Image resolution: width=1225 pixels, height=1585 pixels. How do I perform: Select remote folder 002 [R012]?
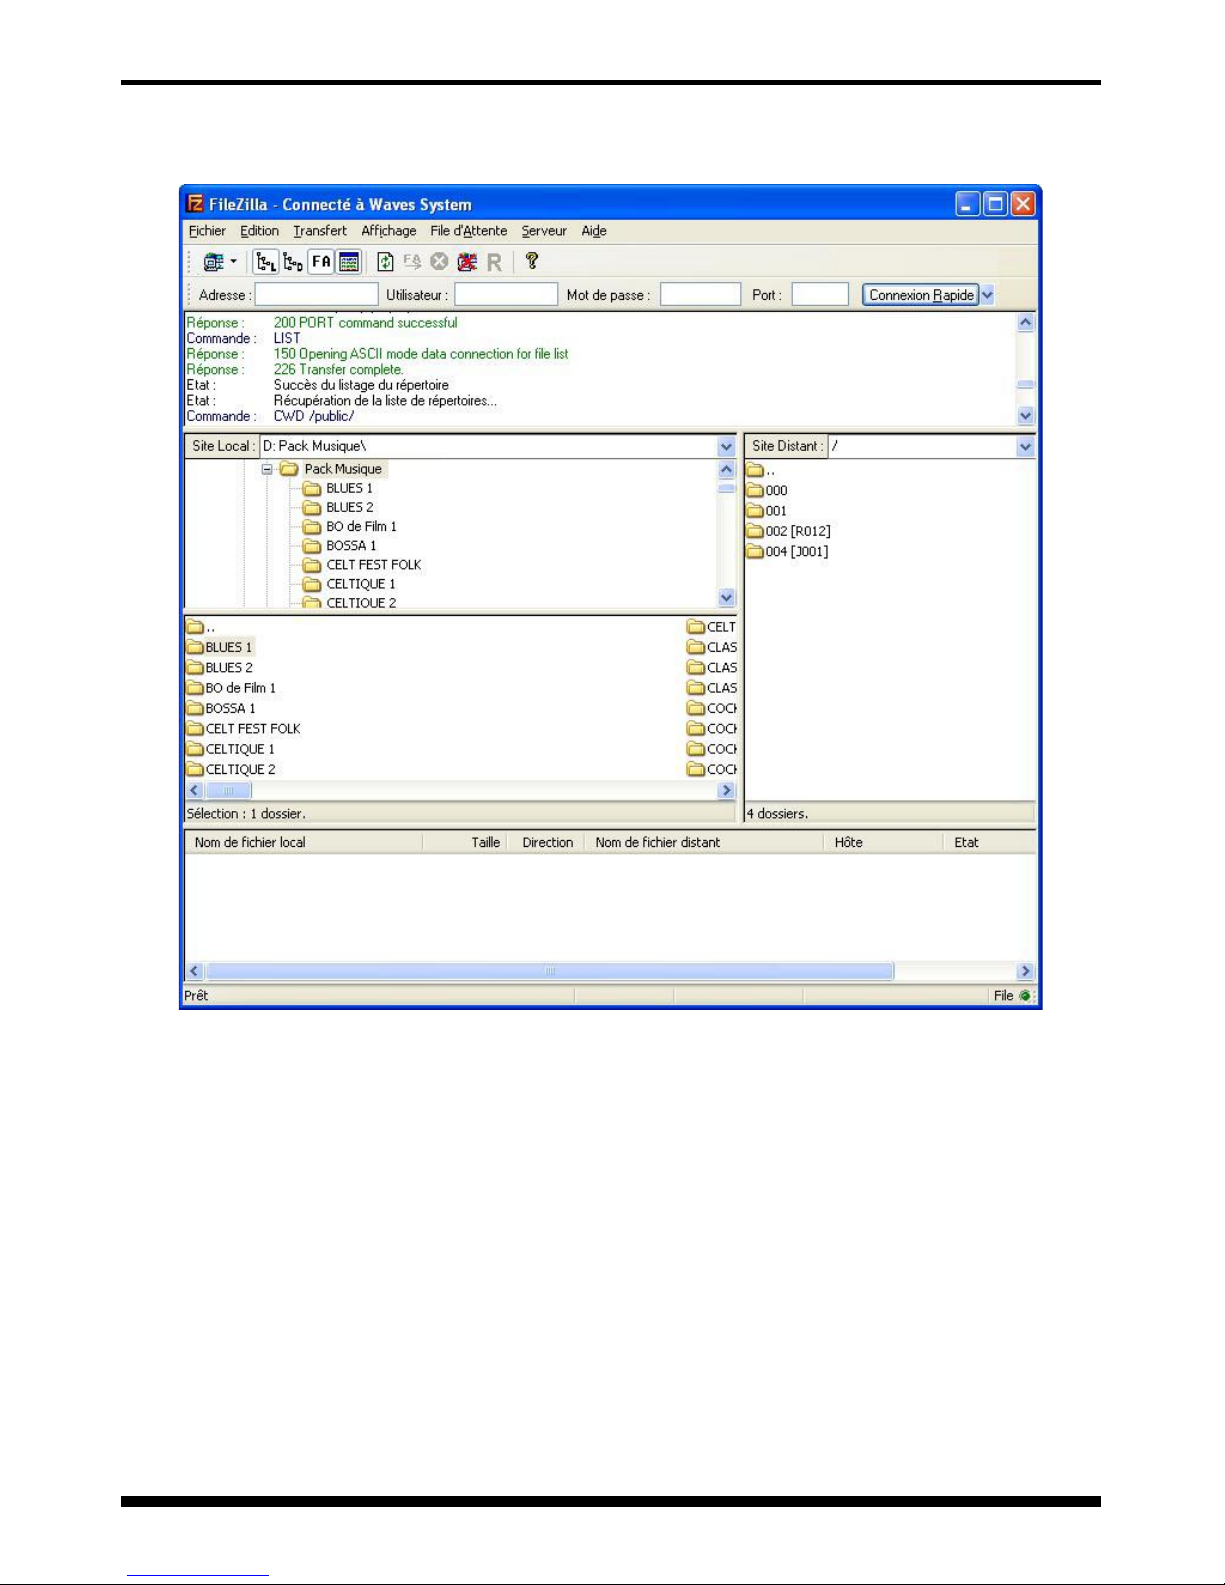(797, 531)
